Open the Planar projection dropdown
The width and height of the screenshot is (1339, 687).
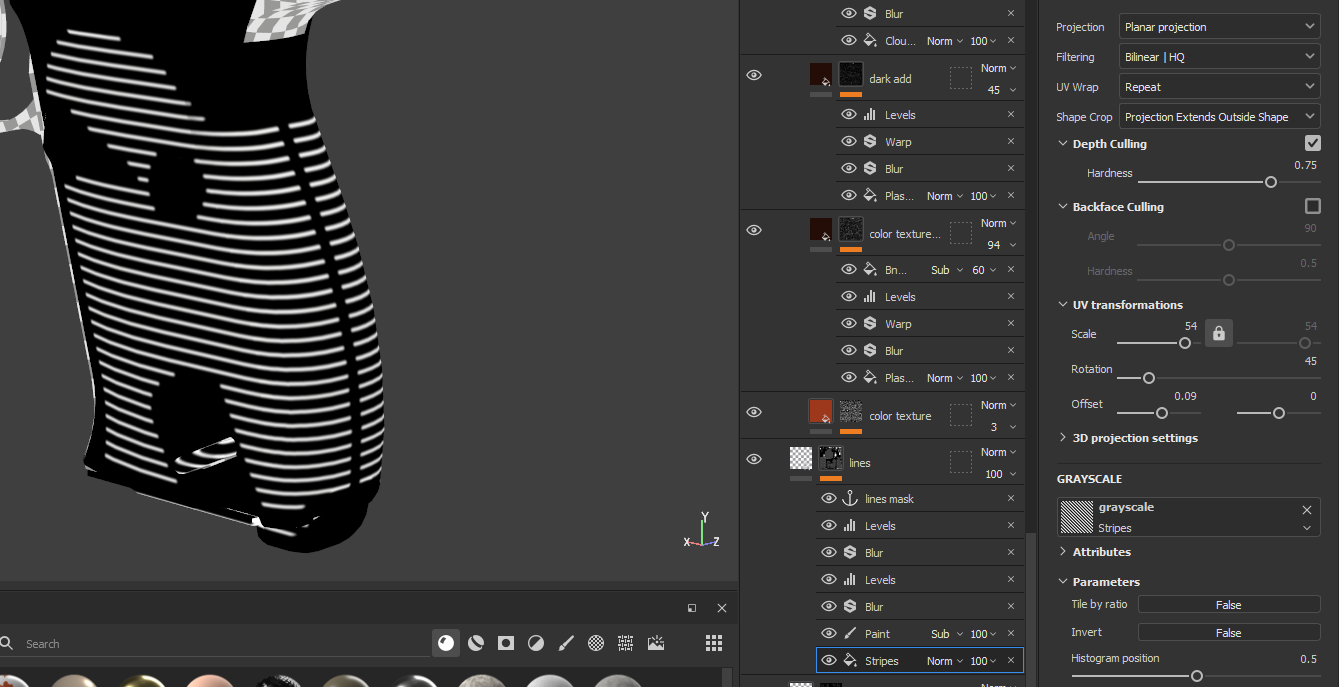1218,26
